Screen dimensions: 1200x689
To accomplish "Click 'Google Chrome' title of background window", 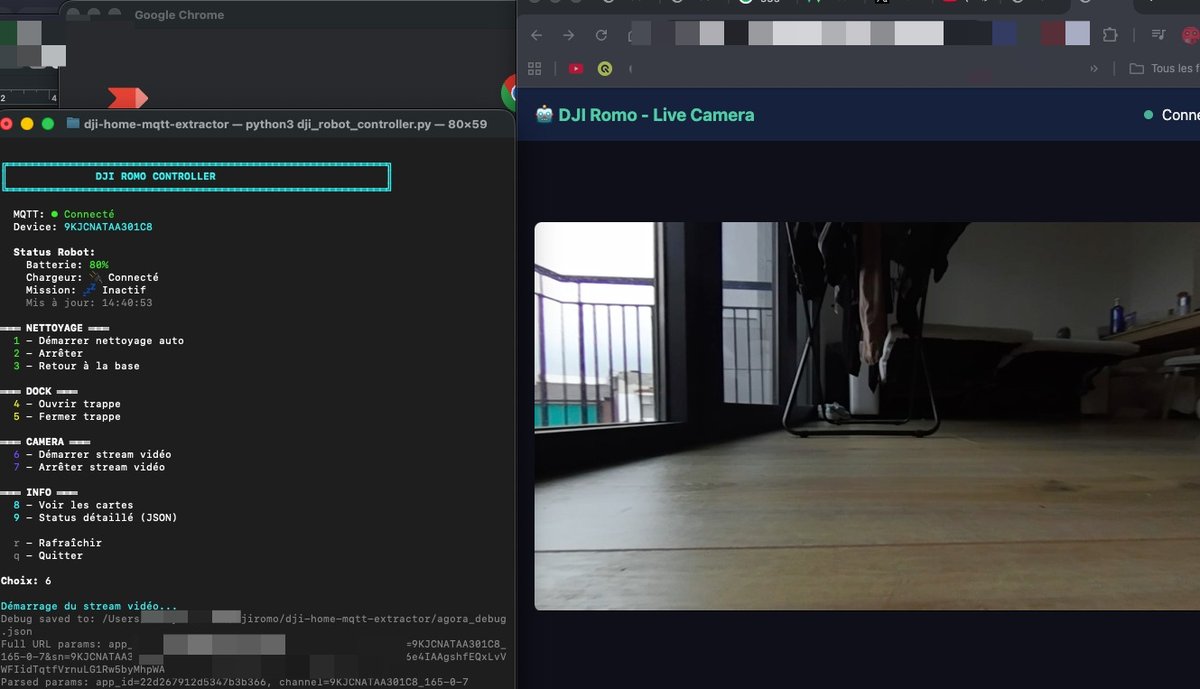I will point(179,15).
